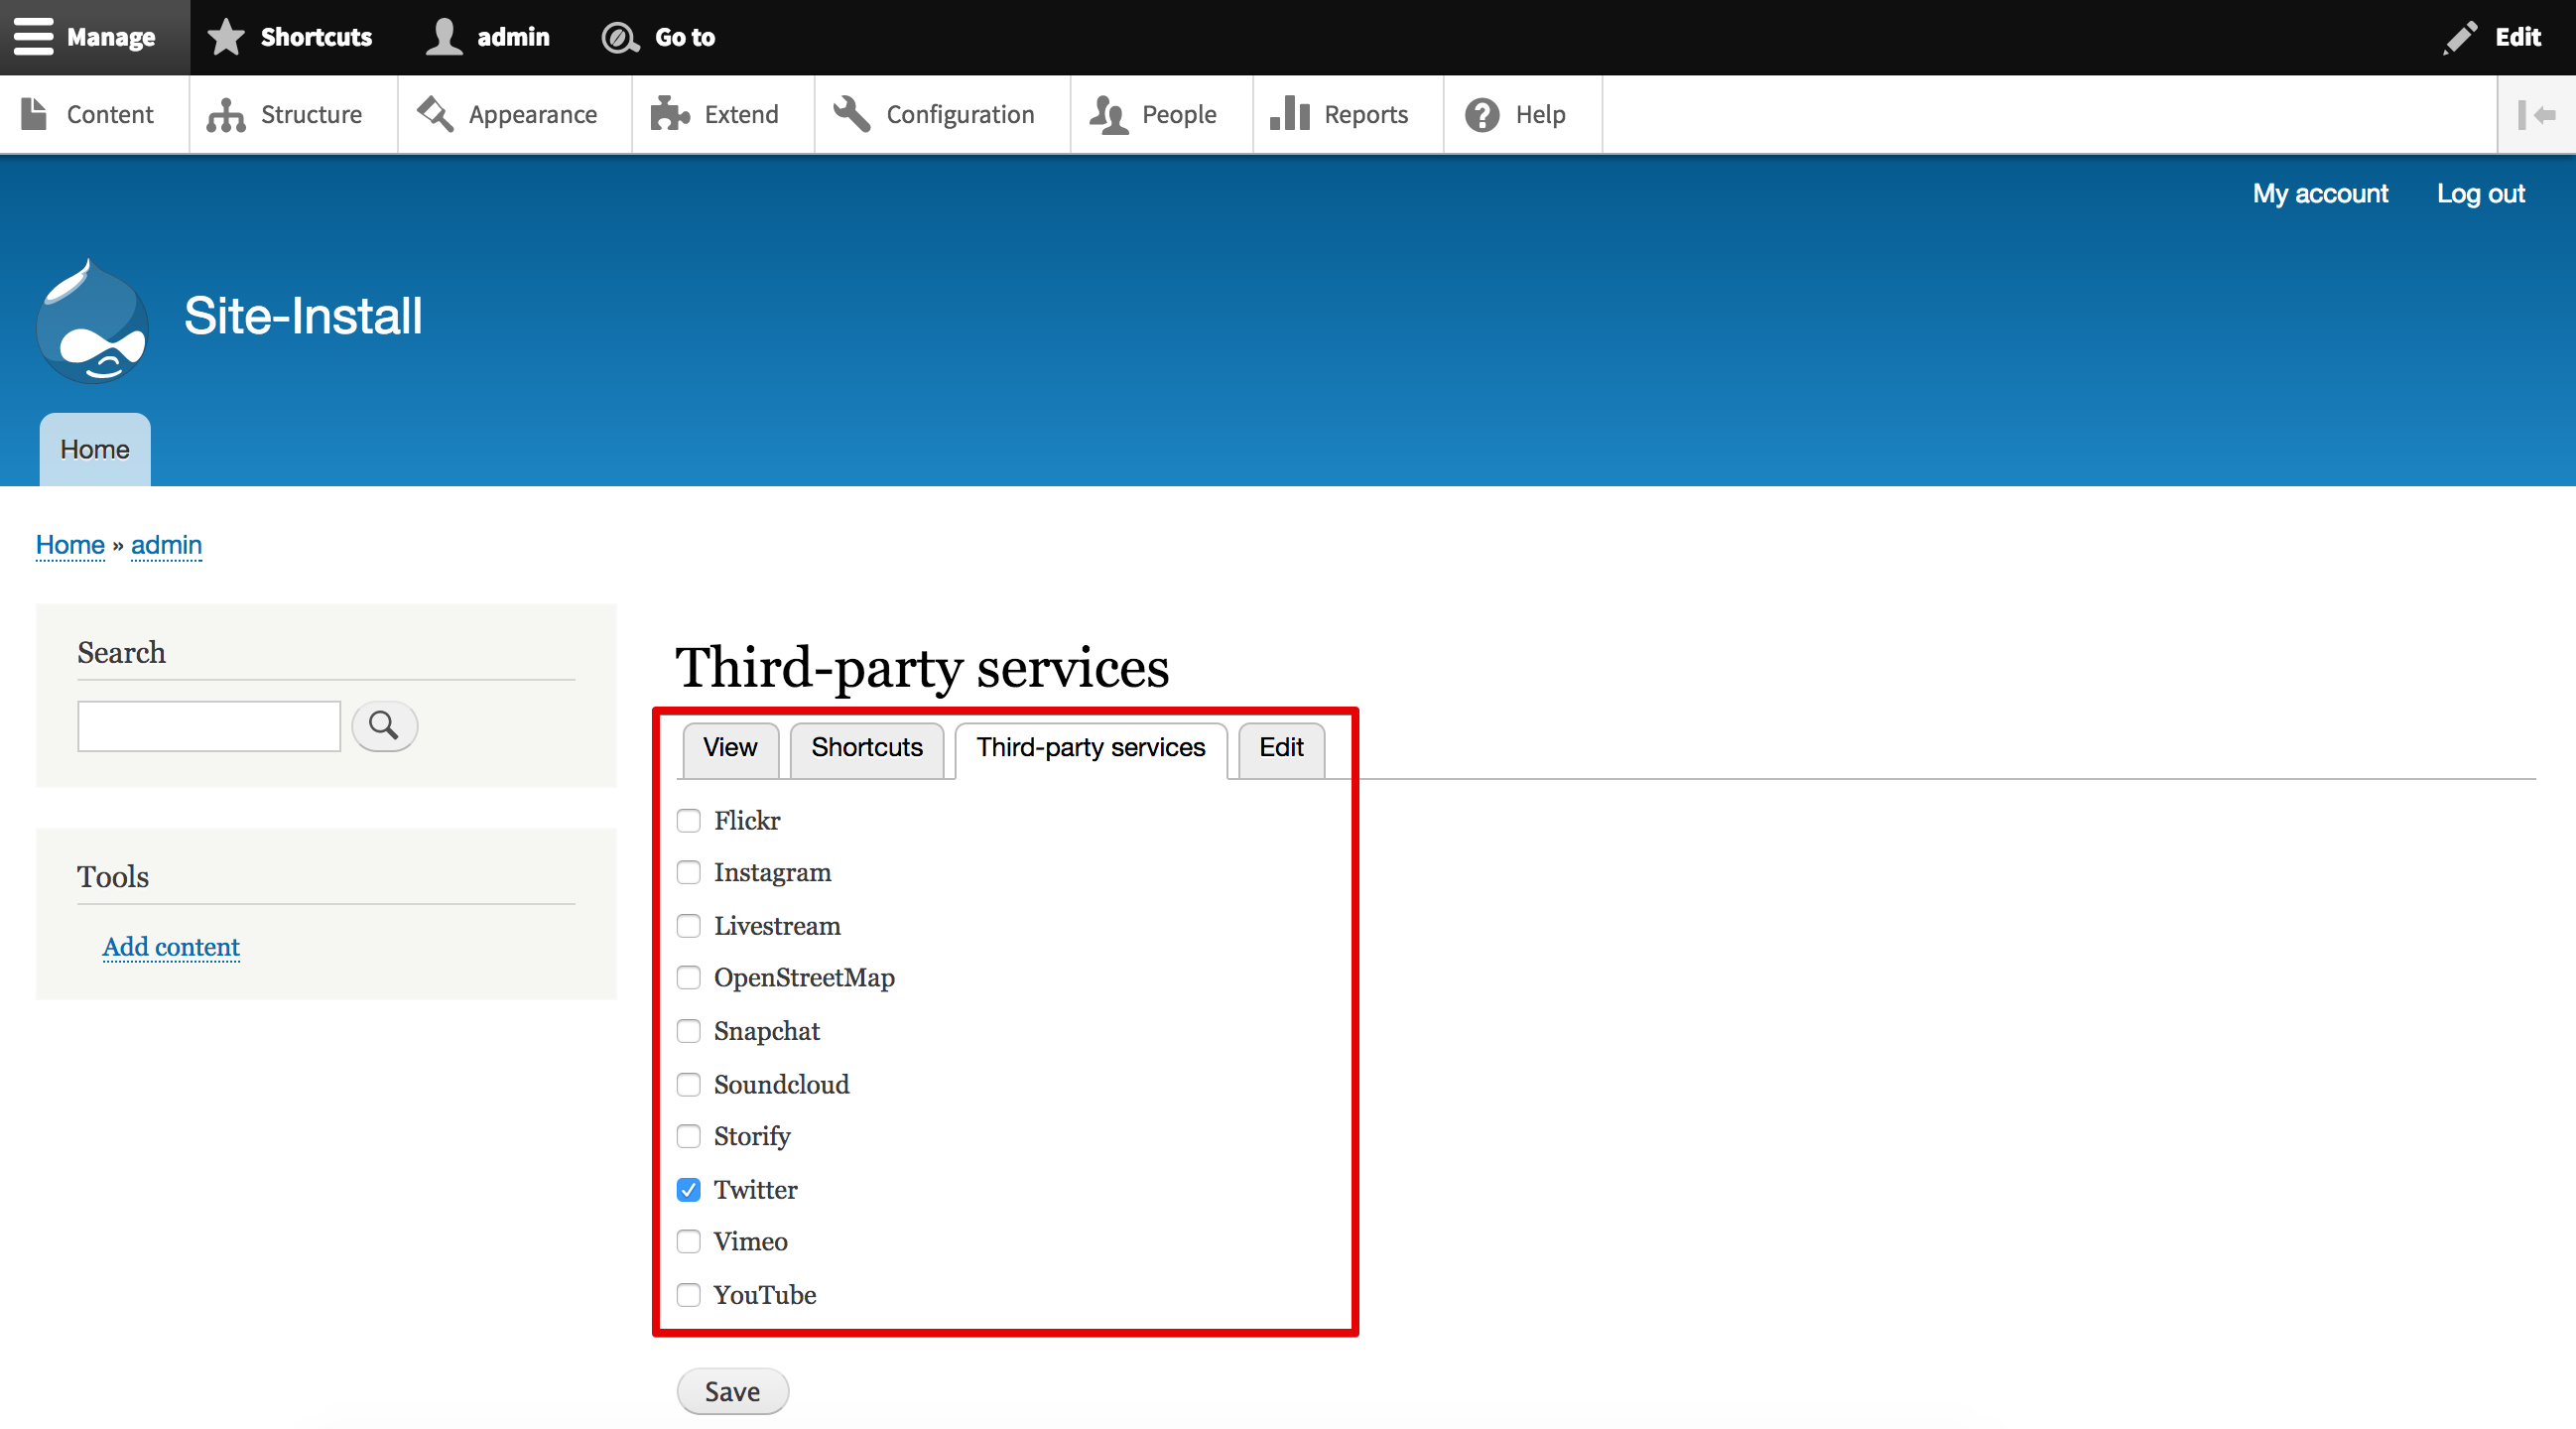
Task: Enable the Twitter checkbox
Action: (690, 1190)
